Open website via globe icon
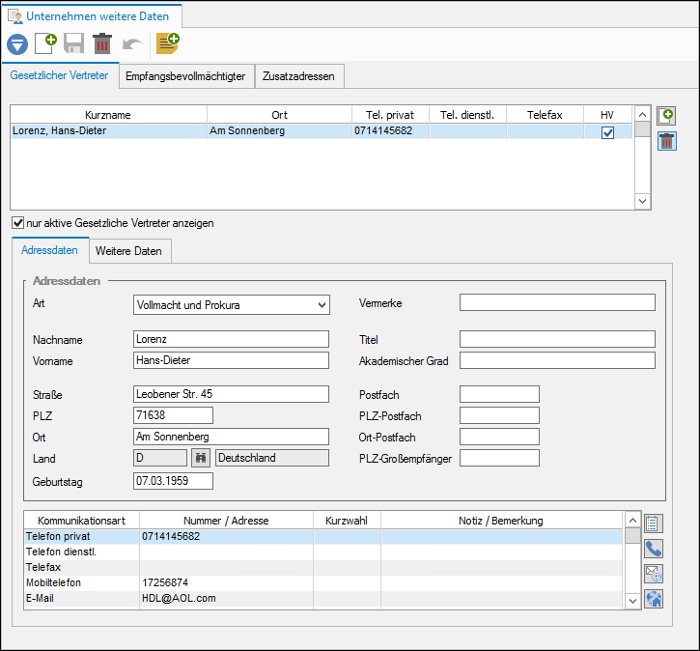 click(x=653, y=599)
